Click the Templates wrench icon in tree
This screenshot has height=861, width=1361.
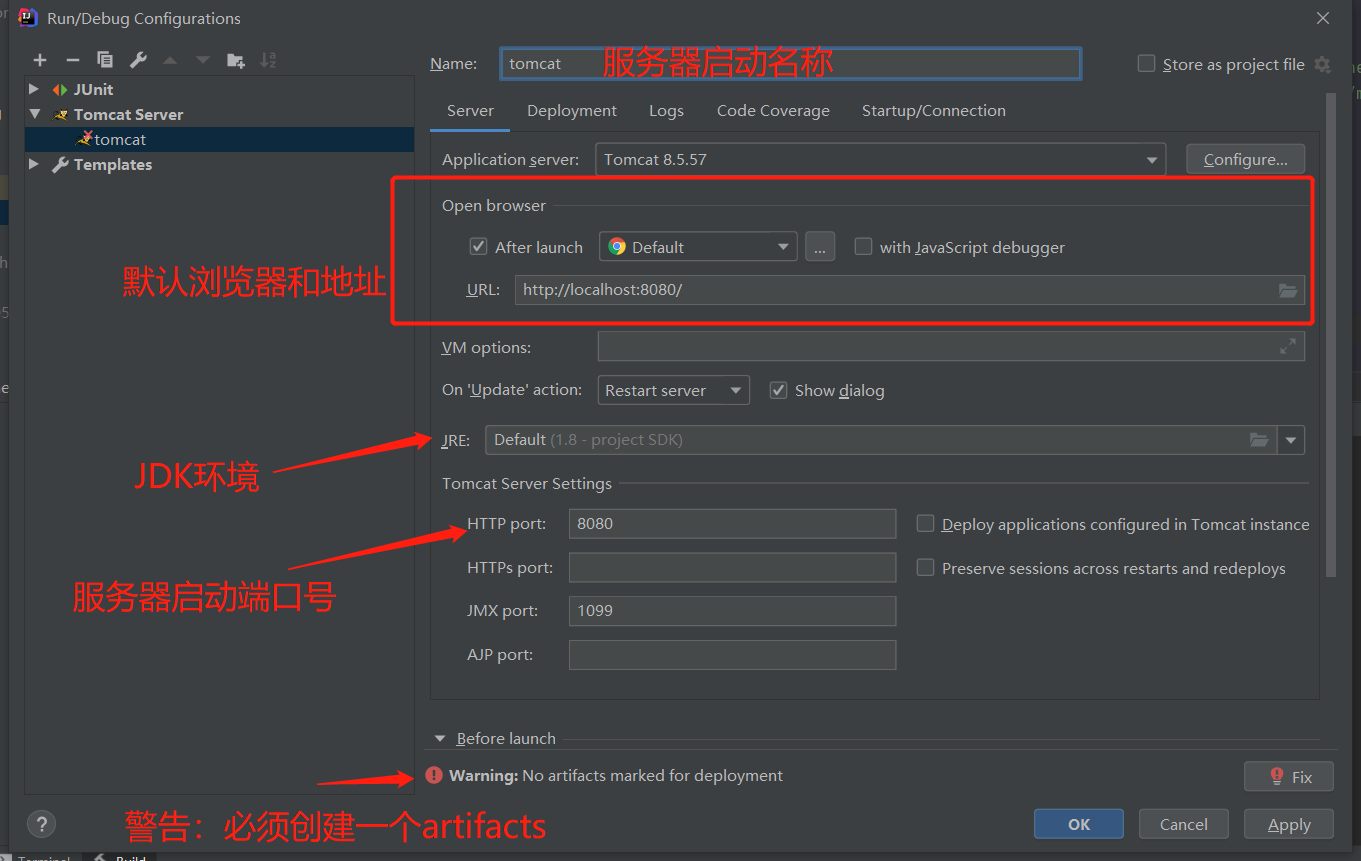point(61,165)
